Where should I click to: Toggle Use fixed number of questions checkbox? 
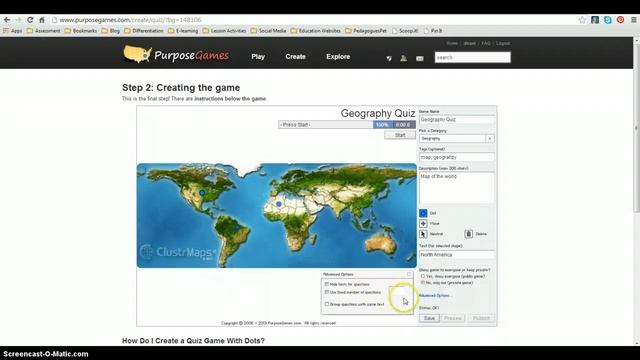(327, 292)
